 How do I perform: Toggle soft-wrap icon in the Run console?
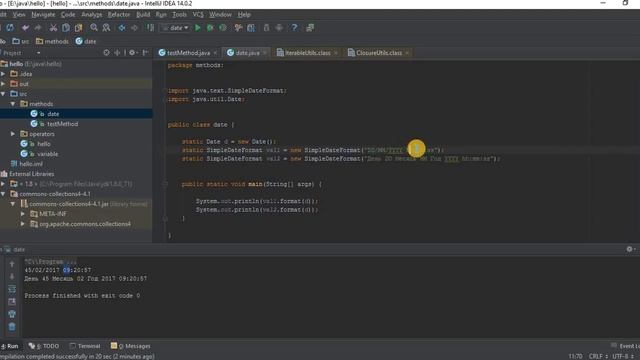[12, 289]
